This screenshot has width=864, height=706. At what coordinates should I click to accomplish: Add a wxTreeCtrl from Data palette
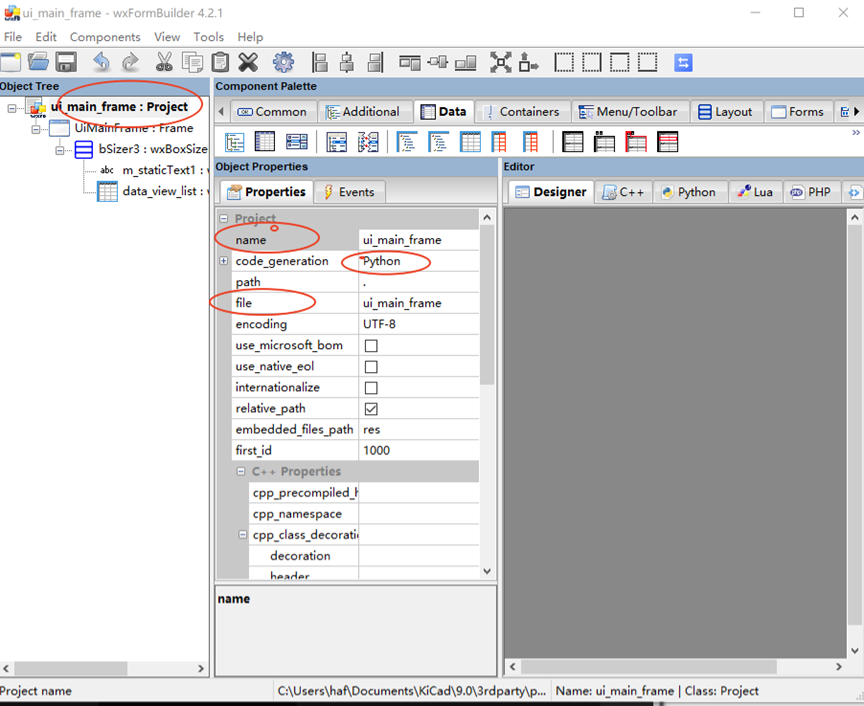[x=235, y=142]
